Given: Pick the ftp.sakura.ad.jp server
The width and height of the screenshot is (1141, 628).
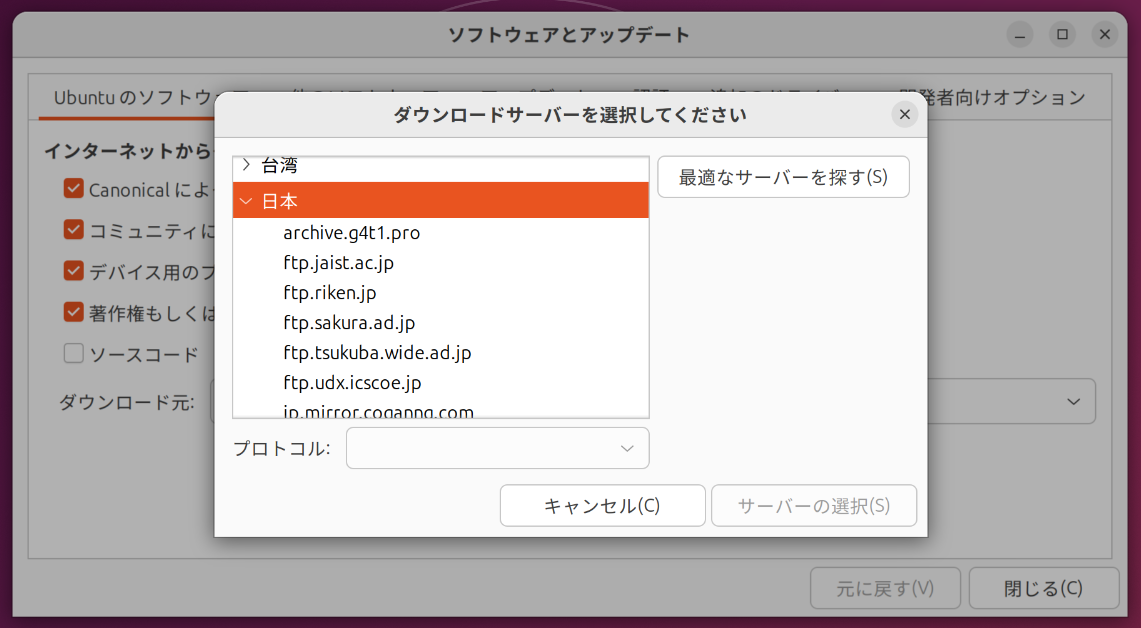Looking at the screenshot, I should [x=349, y=323].
